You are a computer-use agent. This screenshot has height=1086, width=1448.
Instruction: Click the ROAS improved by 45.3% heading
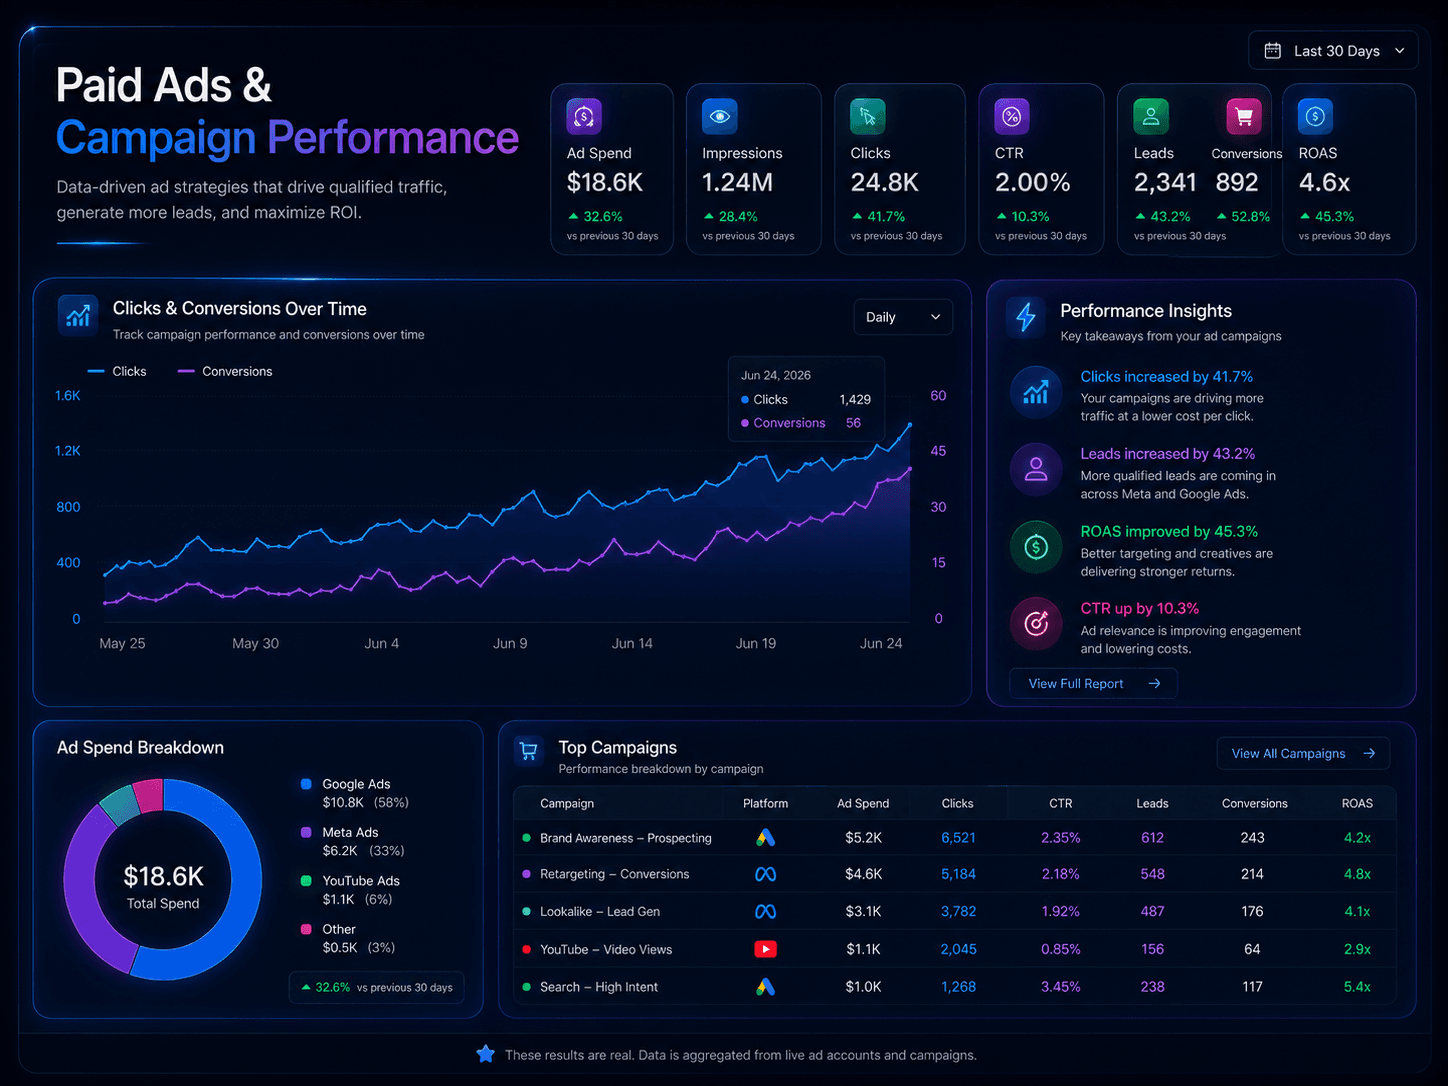[1169, 532]
